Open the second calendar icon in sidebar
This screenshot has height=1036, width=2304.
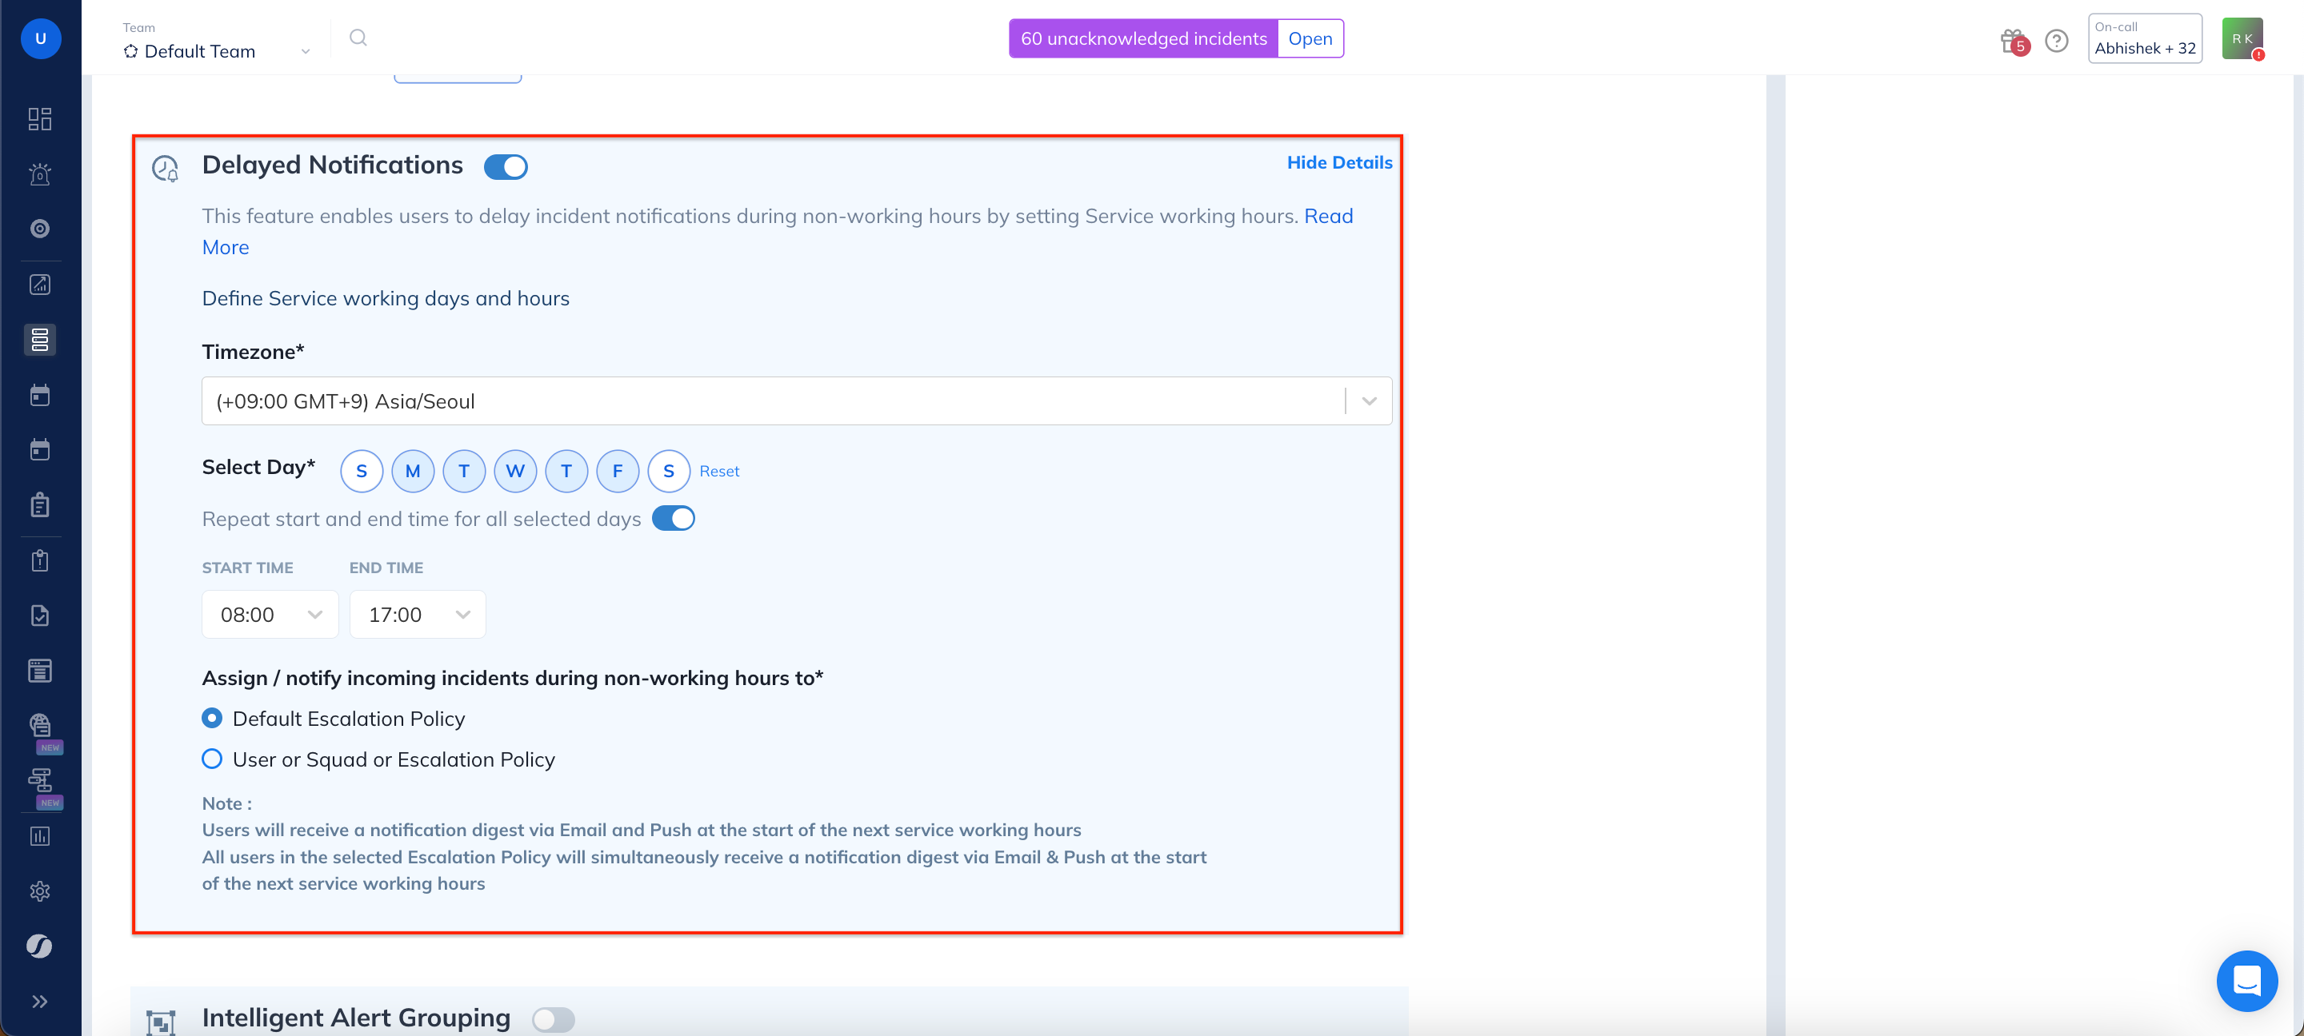[x=40, y=450]
